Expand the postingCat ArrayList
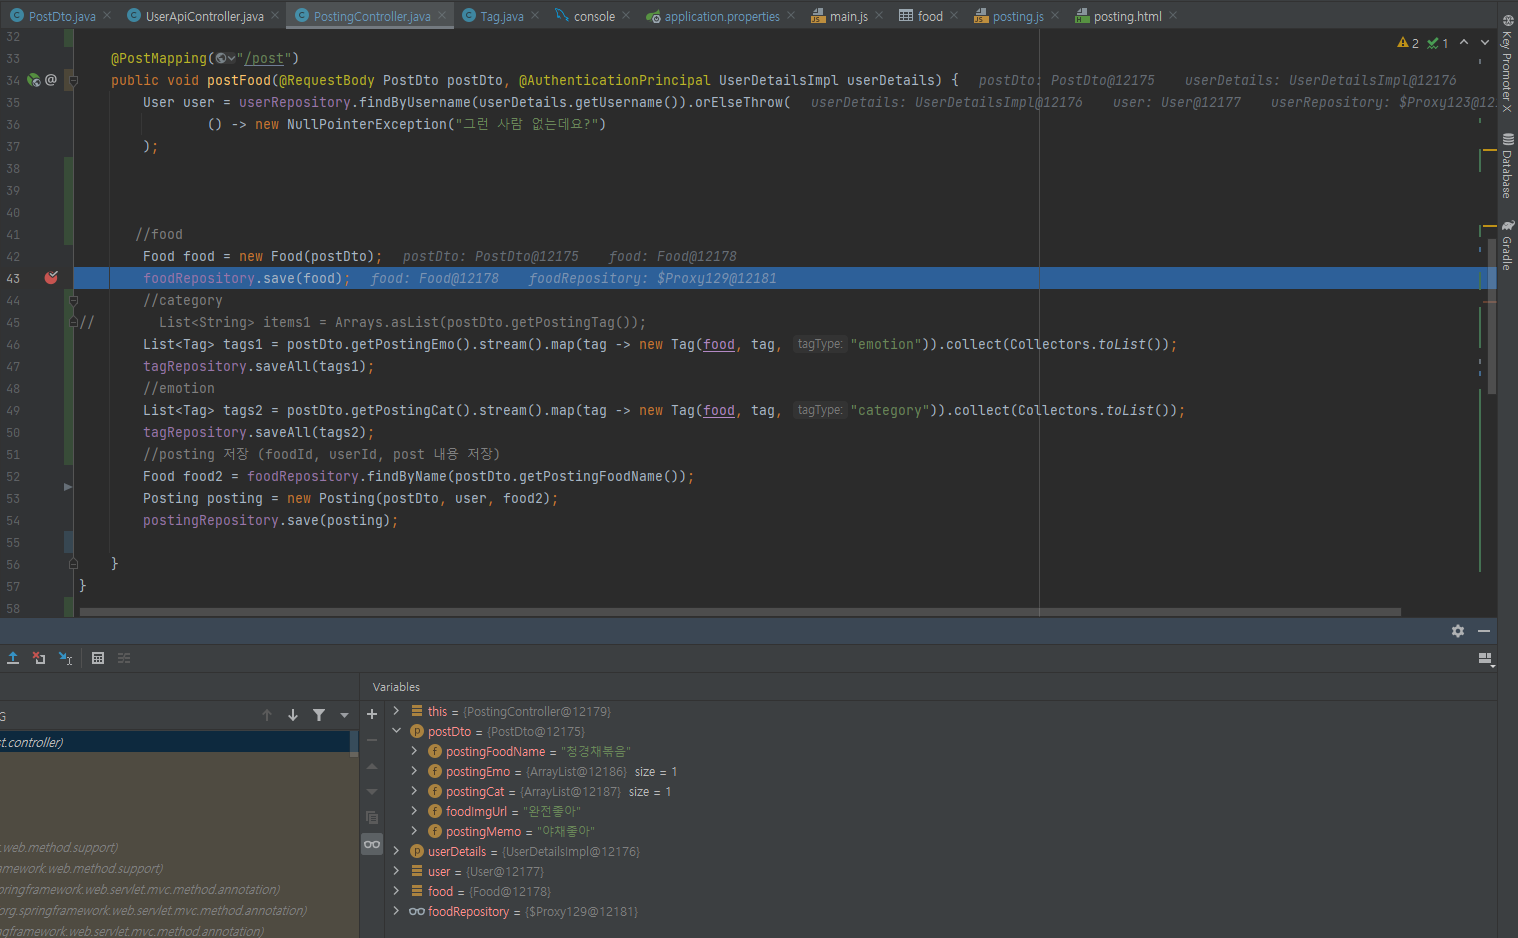Image resolution: width=1518 pixels, height=938 pixels. point(414,791)
